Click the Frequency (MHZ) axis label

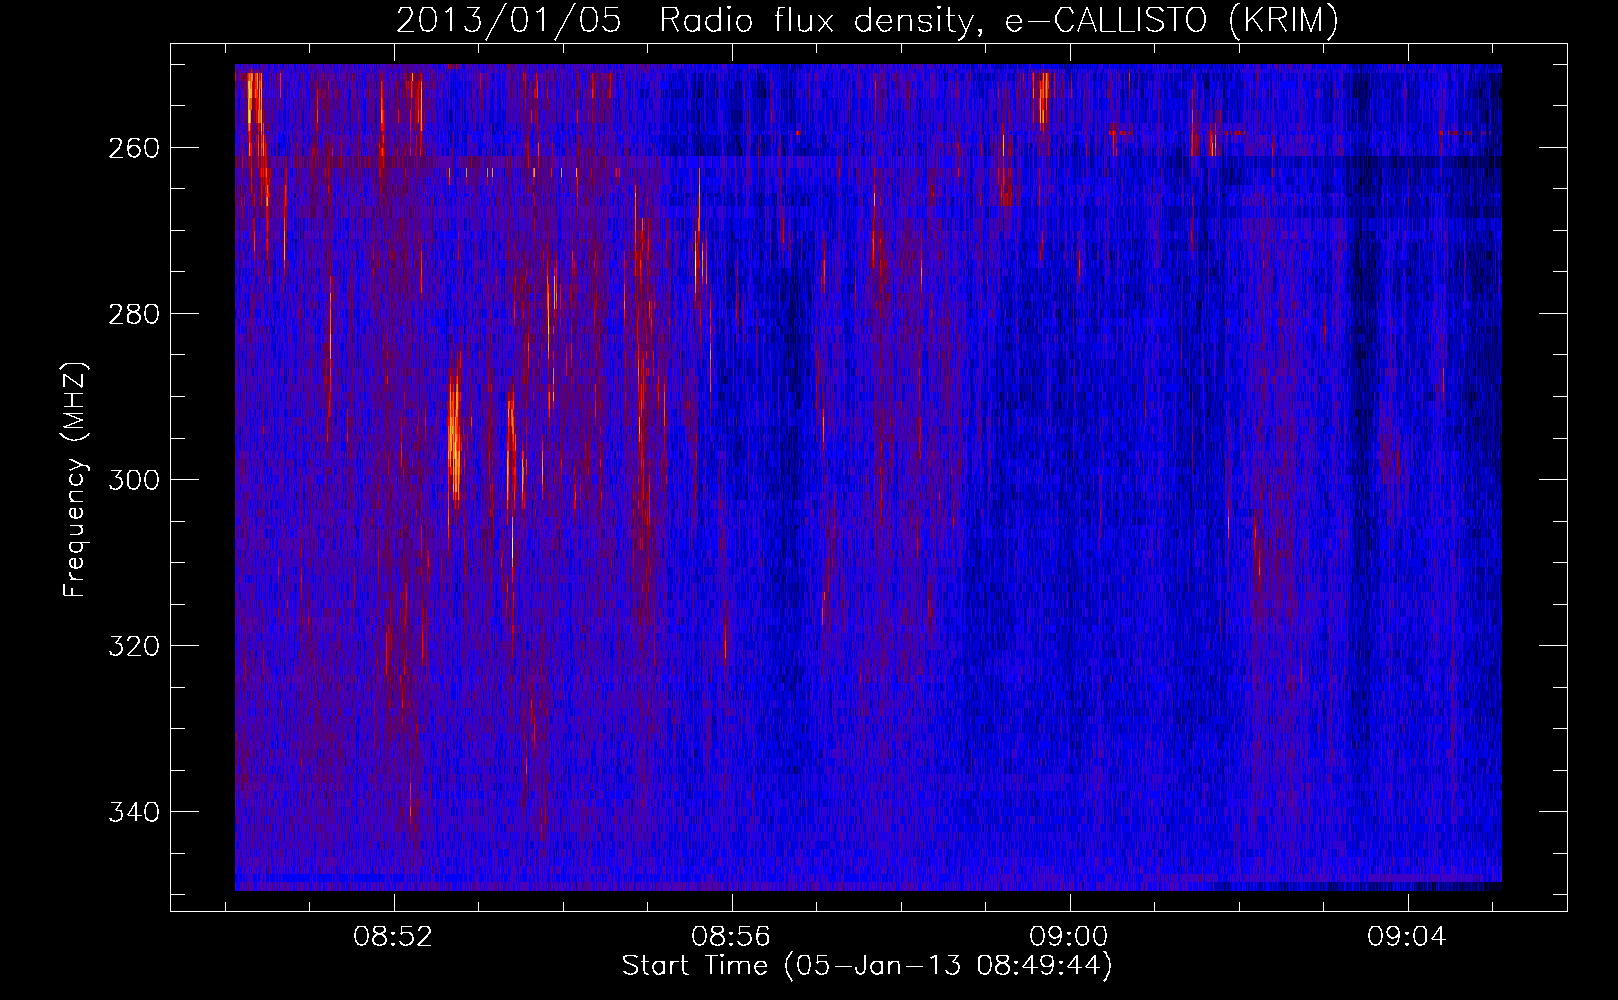pyautogui.click(x=76, y=479)
